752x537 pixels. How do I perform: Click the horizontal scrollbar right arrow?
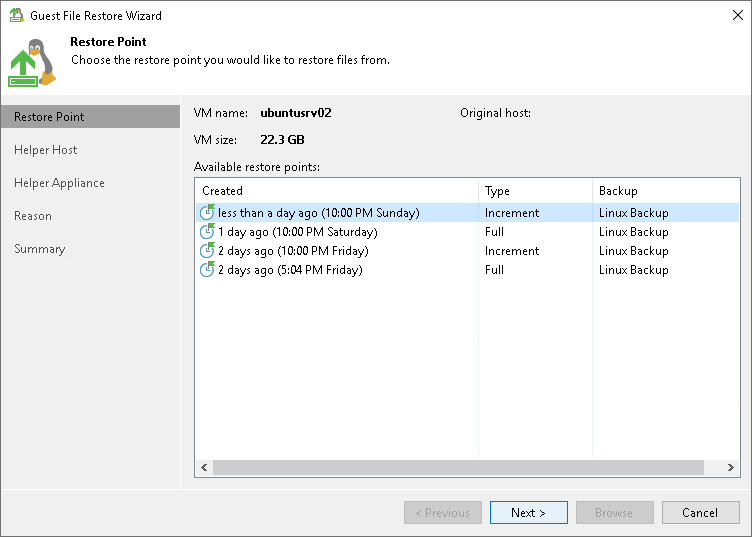[731, 467]
